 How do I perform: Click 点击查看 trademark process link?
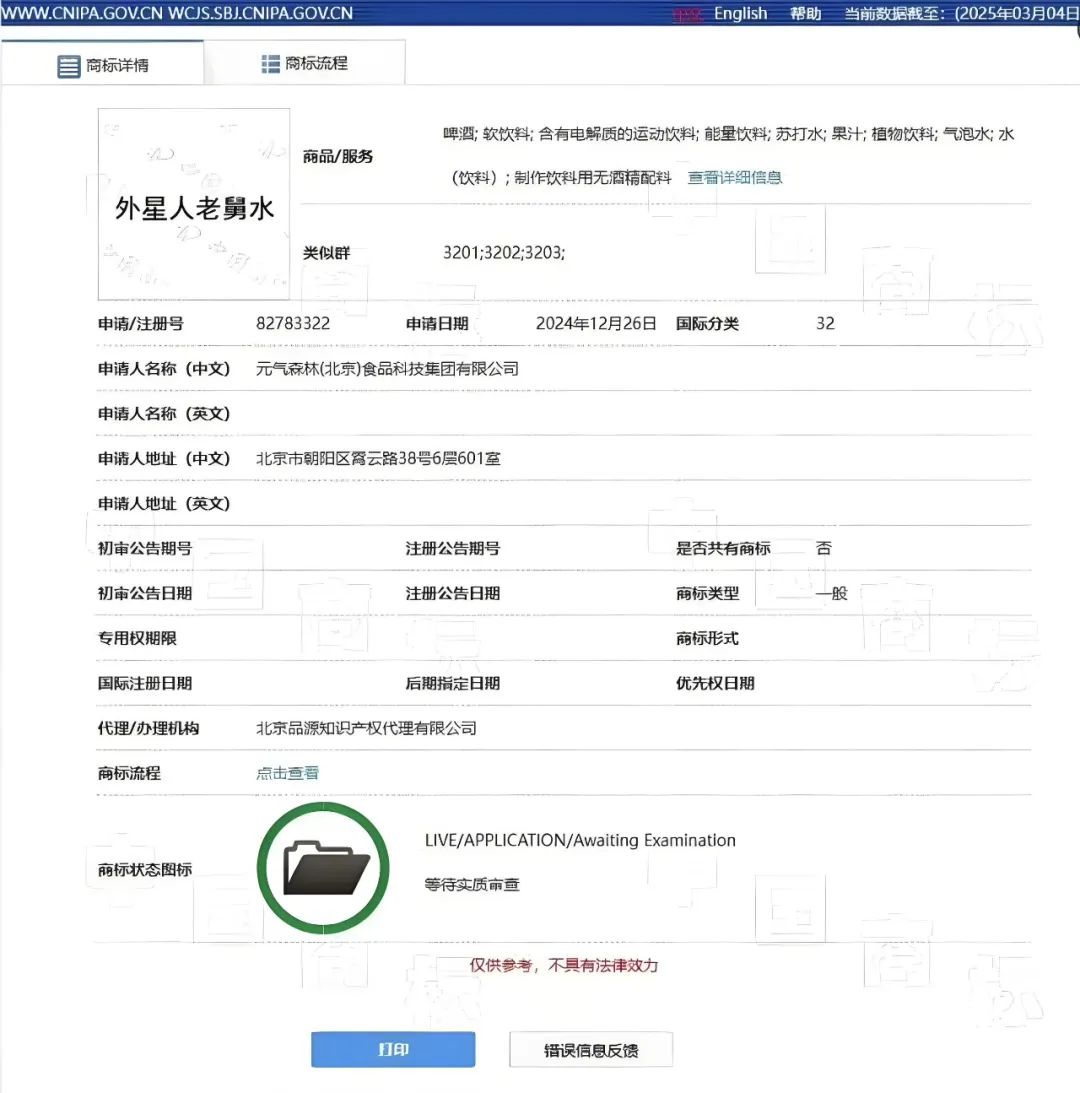[x=287, y=773]
